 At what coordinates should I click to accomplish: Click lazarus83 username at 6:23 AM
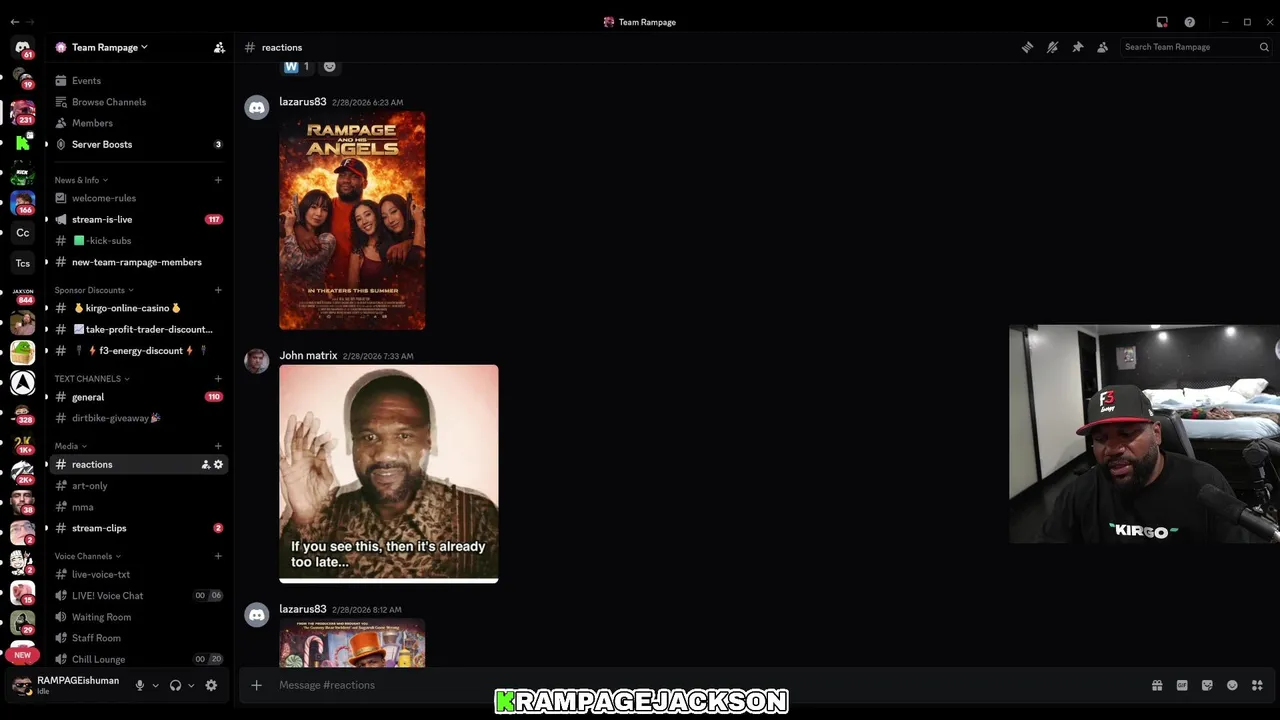[303, 102]
